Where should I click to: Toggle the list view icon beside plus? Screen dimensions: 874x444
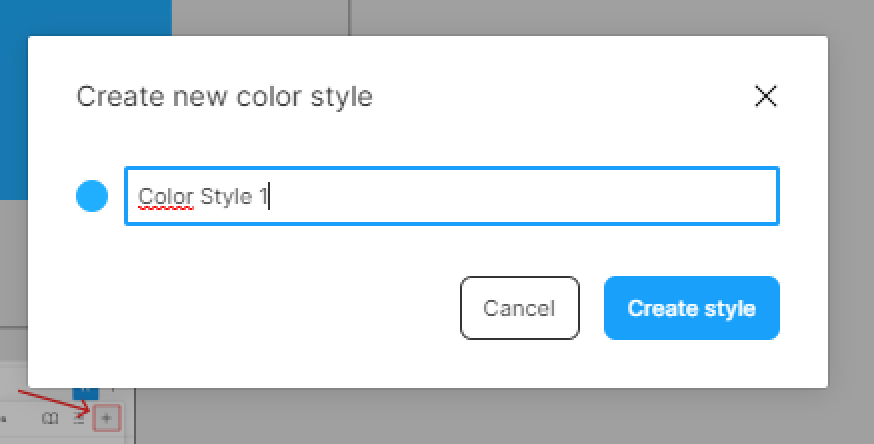point(79,419)
